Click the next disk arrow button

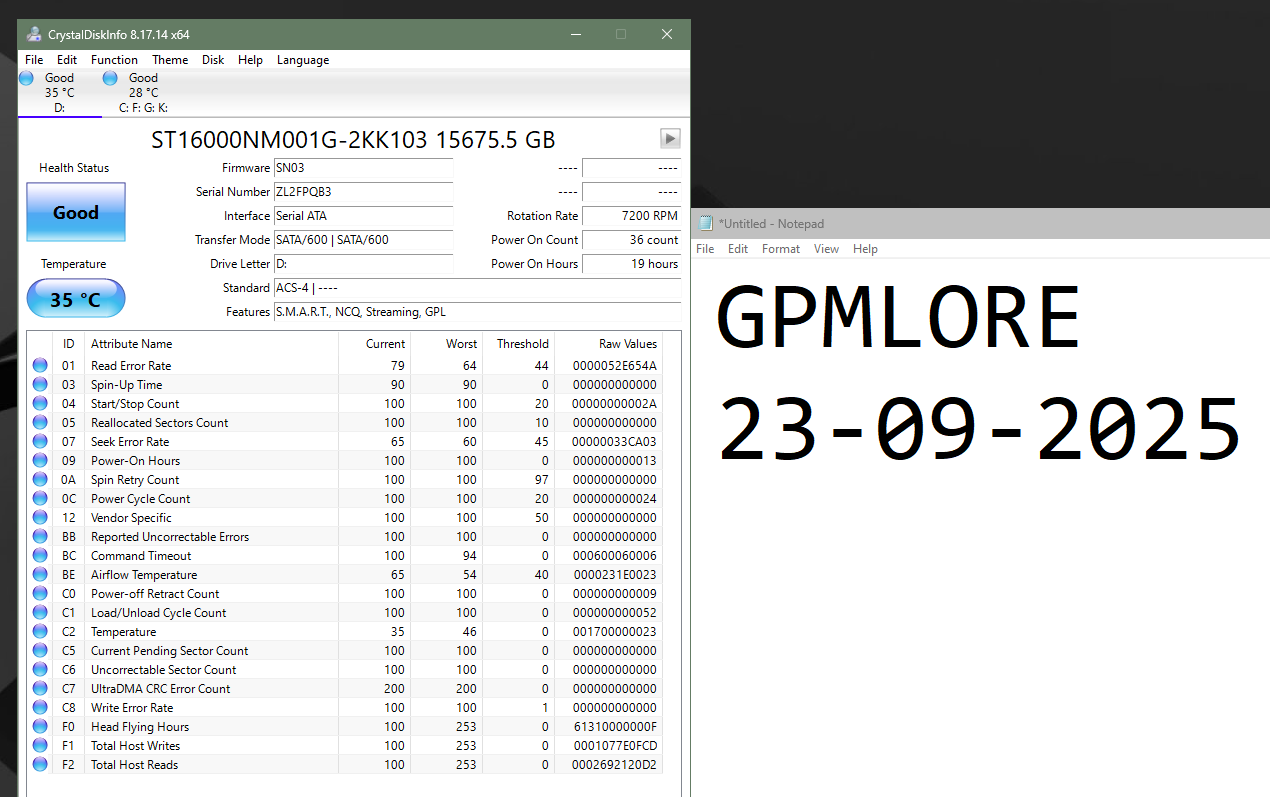tap(670, 139)
